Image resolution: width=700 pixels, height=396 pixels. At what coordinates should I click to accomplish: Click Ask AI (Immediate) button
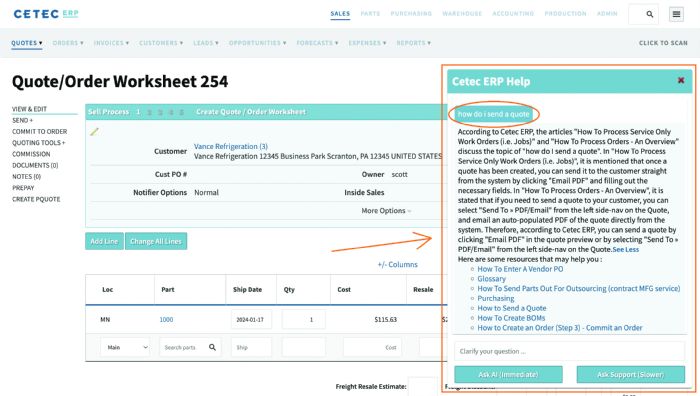pyautogui.click(x=508, y=374)
